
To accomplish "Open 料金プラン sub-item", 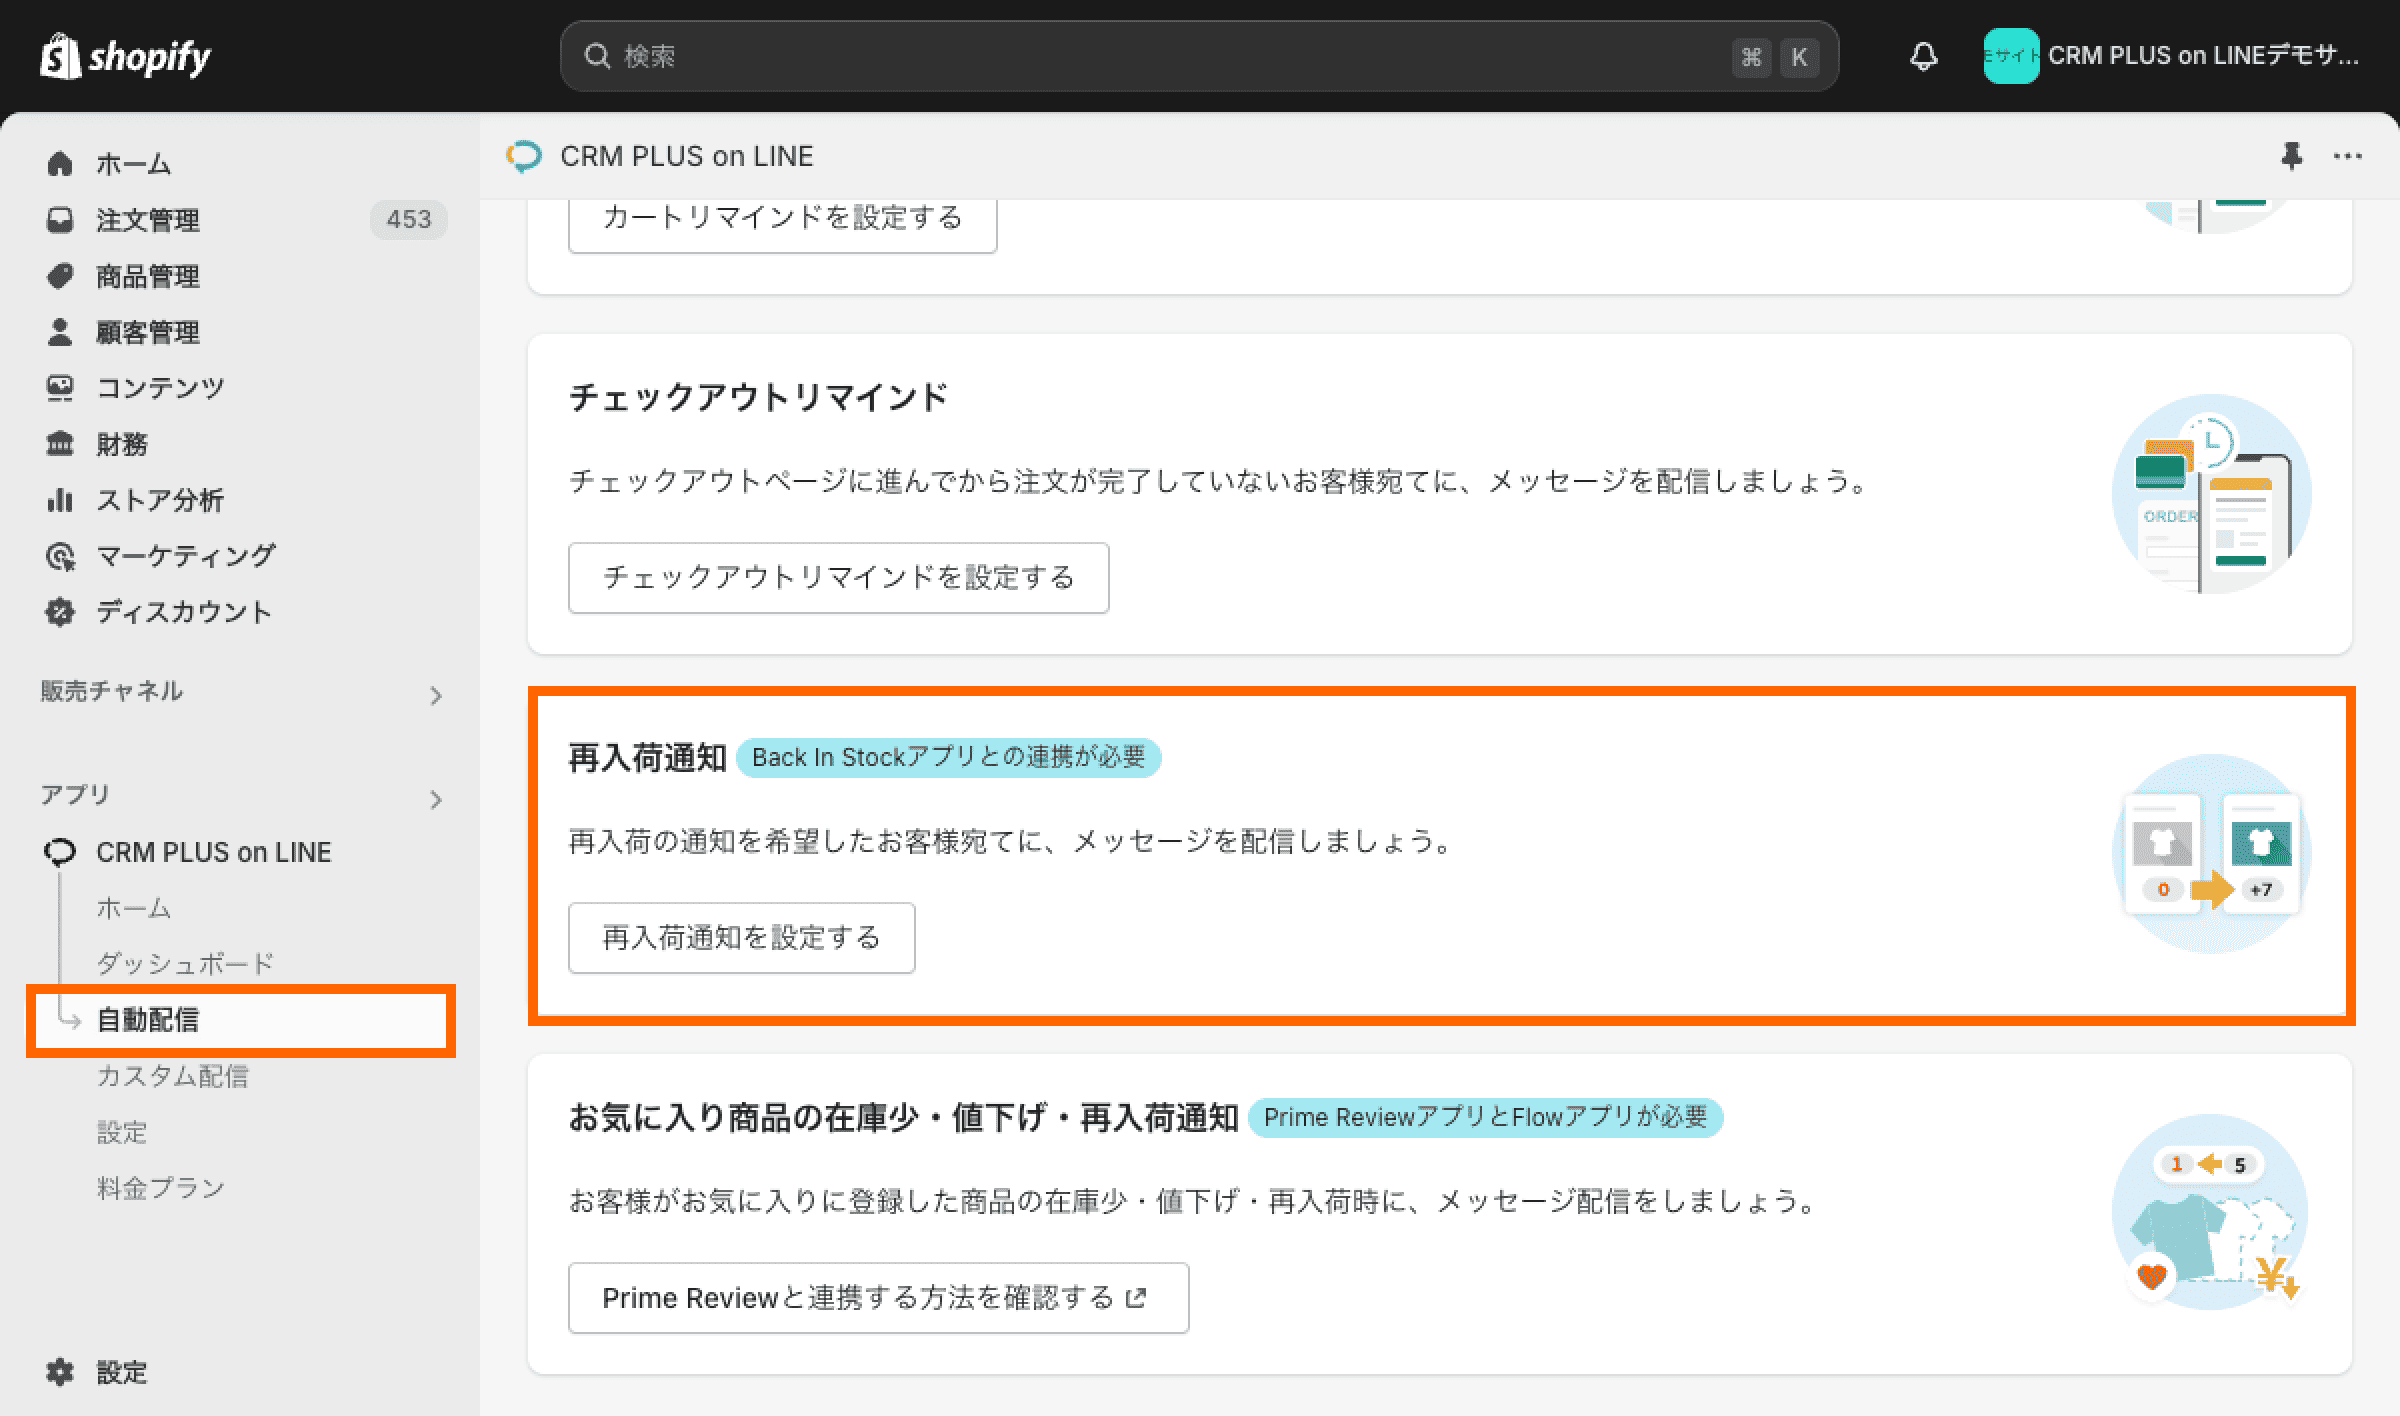I will tap(160, 1188).
